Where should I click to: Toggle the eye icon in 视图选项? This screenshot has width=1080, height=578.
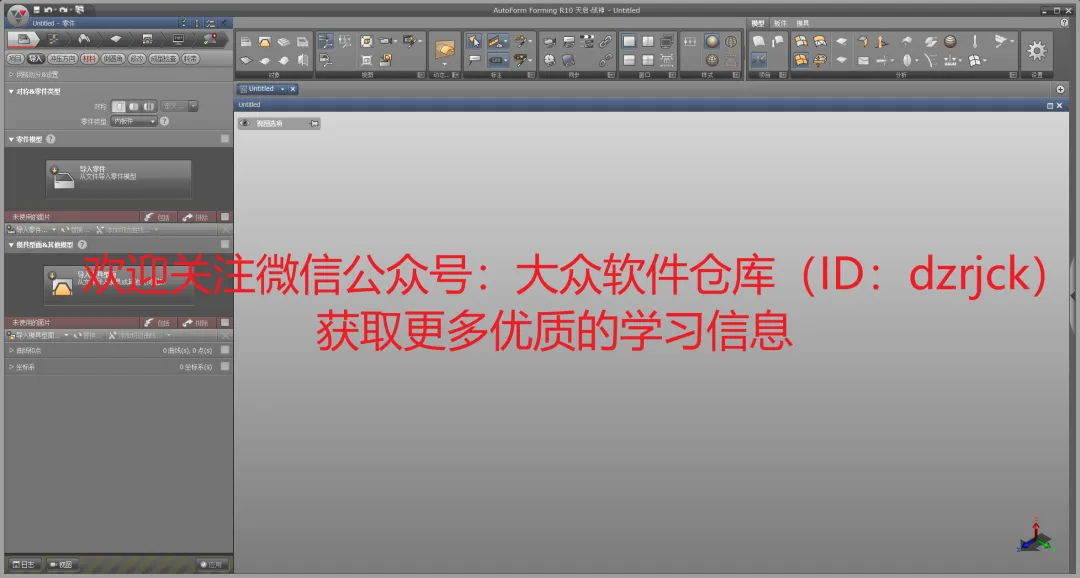pos(245,123)
